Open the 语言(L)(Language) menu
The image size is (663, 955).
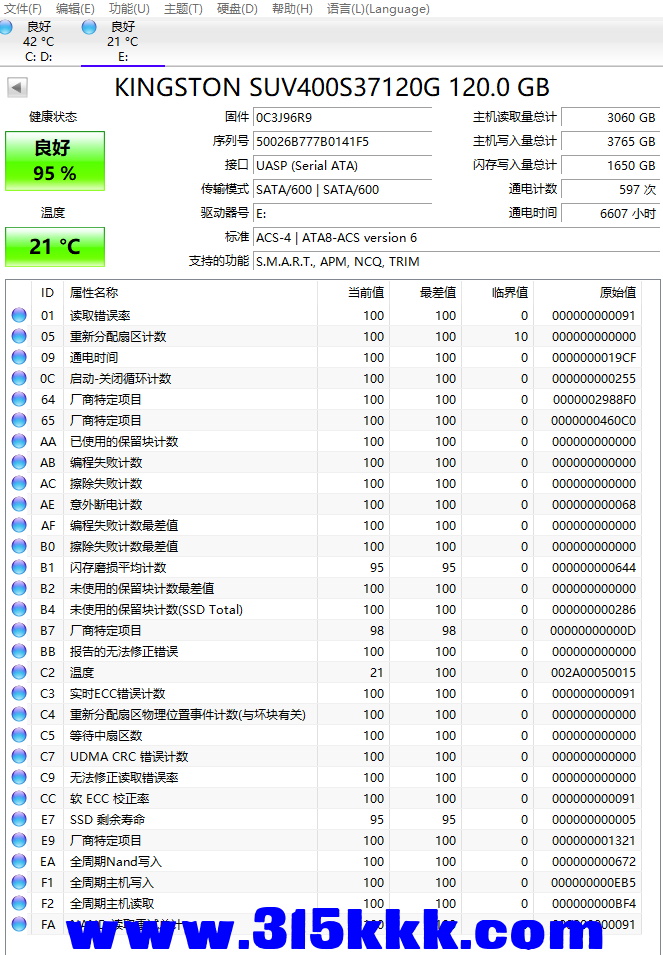point(377,9)
